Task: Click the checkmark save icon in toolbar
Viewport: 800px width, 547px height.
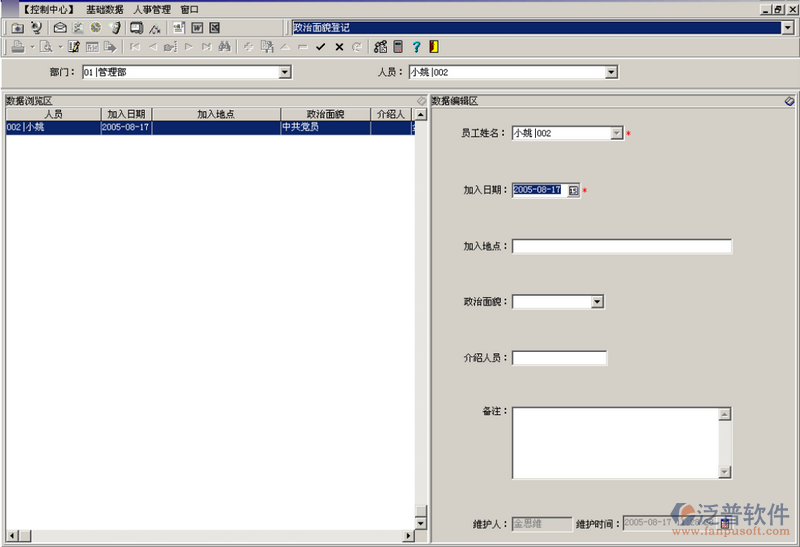Action: (321, 47)
